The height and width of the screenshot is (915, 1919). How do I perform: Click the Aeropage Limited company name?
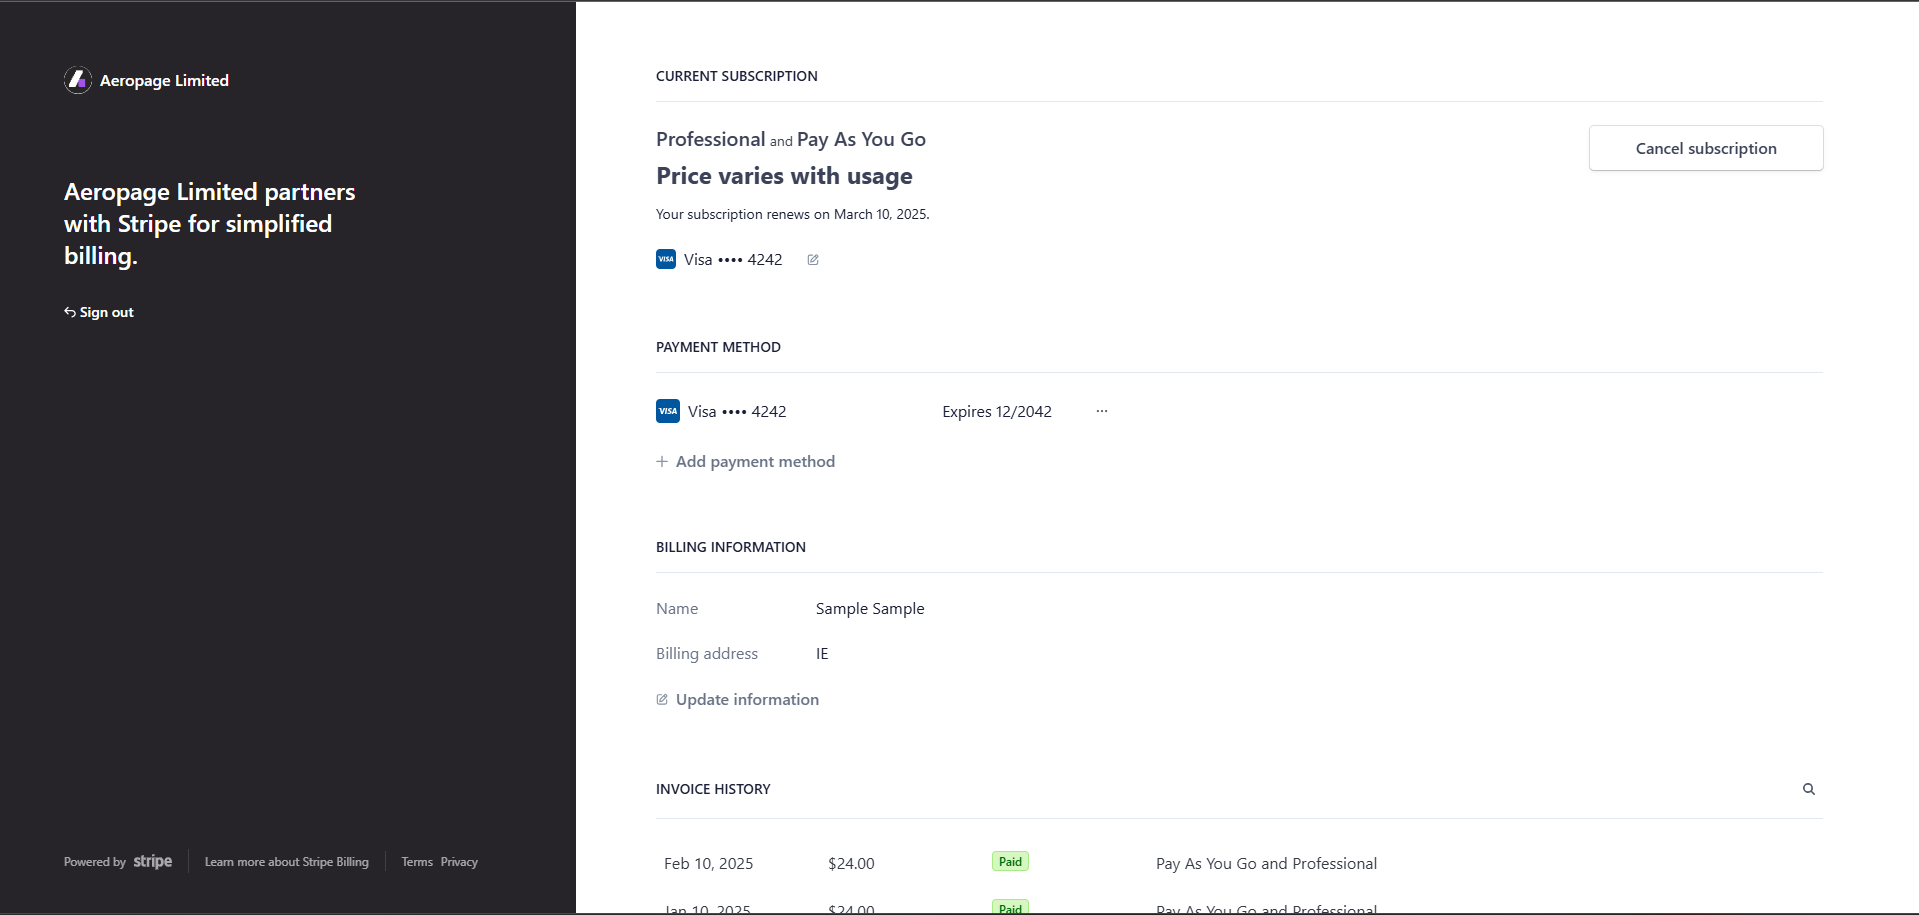pyautogui.click(x=164, y=80)
